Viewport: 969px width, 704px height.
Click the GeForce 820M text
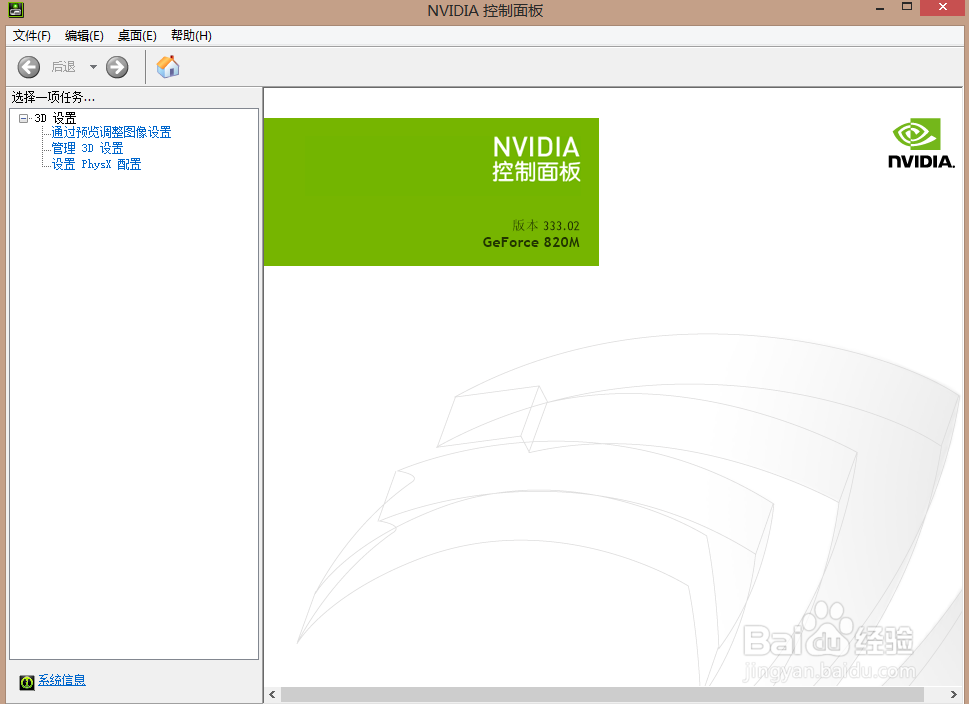tap(531, 242)
